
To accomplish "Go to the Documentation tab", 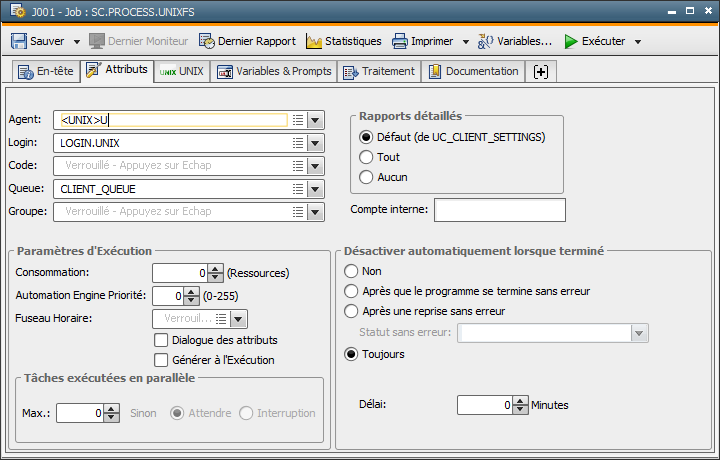I will [x=473, y=71].
